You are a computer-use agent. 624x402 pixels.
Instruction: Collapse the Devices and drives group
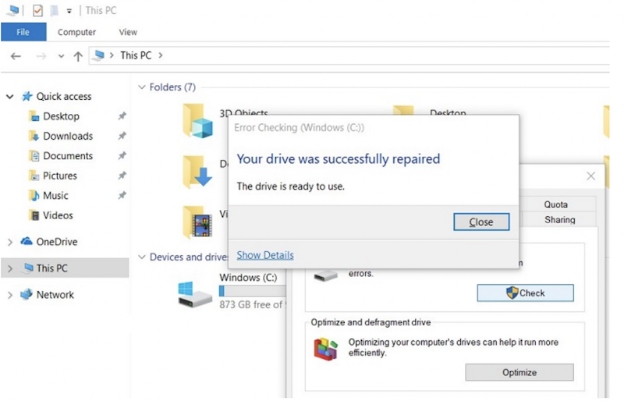(141, 257)
